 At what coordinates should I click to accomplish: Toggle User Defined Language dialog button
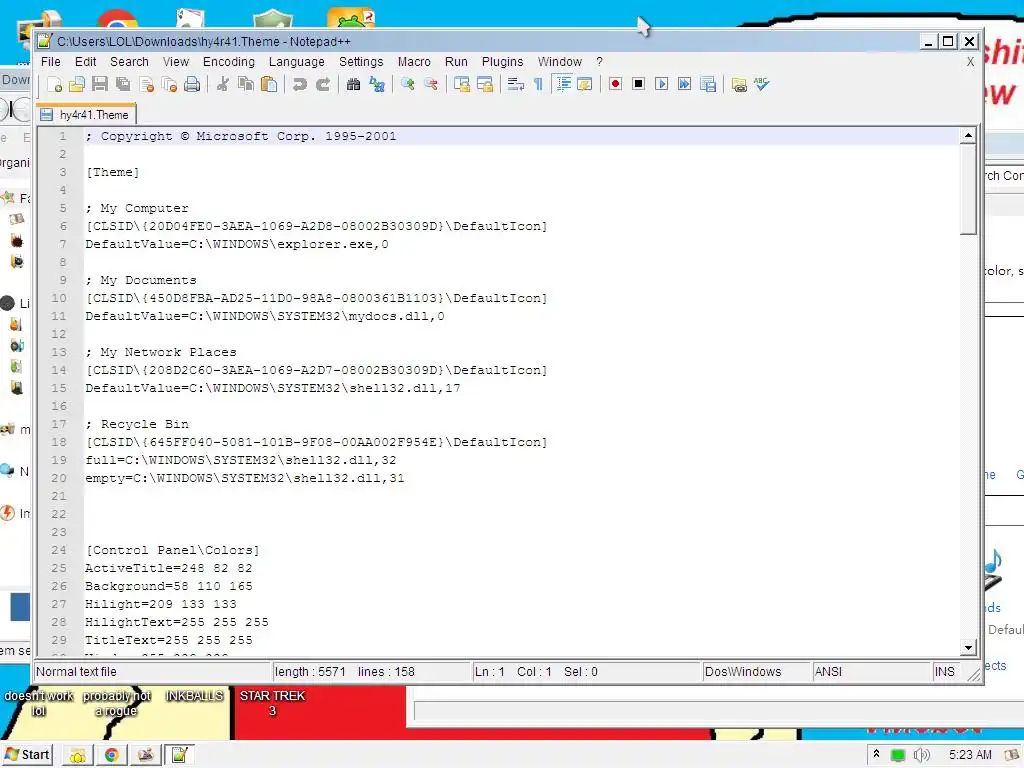(585, 84)
